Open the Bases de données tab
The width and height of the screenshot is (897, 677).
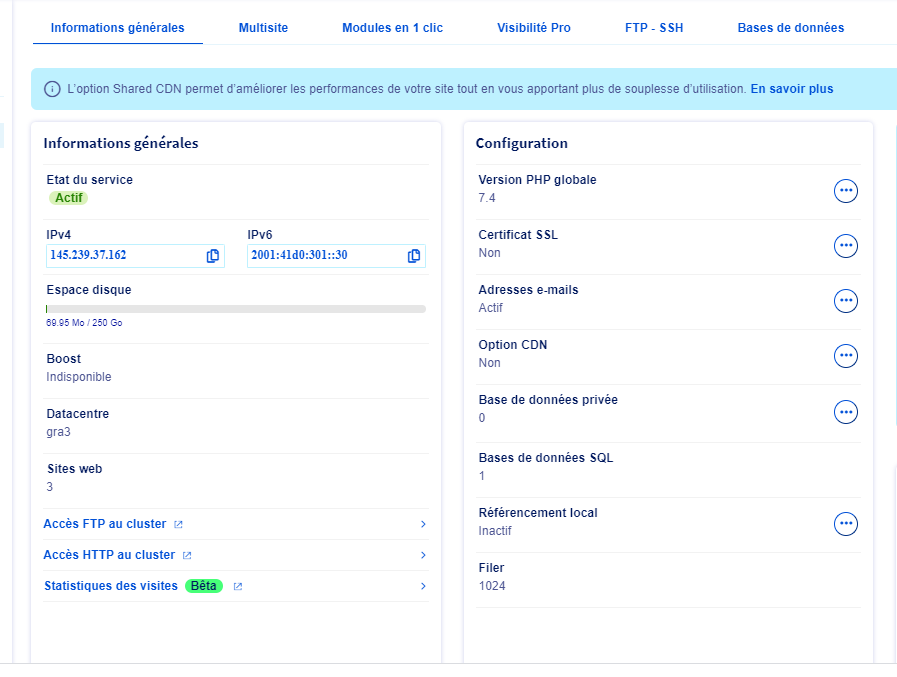(x=790, y=28)
